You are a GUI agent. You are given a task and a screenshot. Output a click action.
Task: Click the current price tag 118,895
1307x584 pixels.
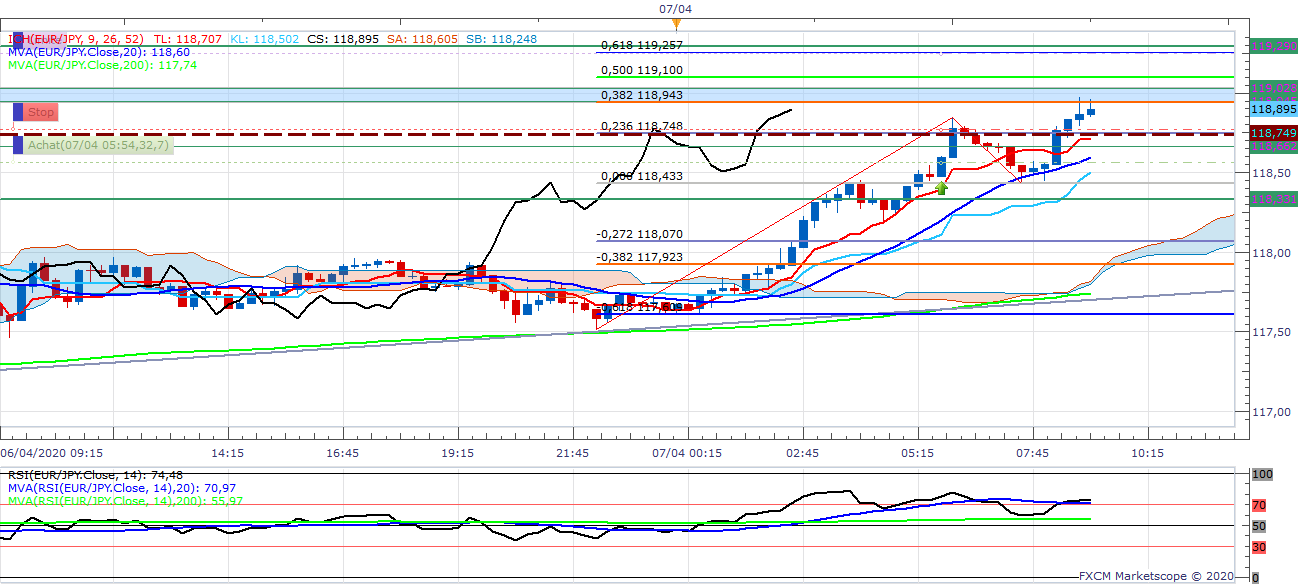1274,110
